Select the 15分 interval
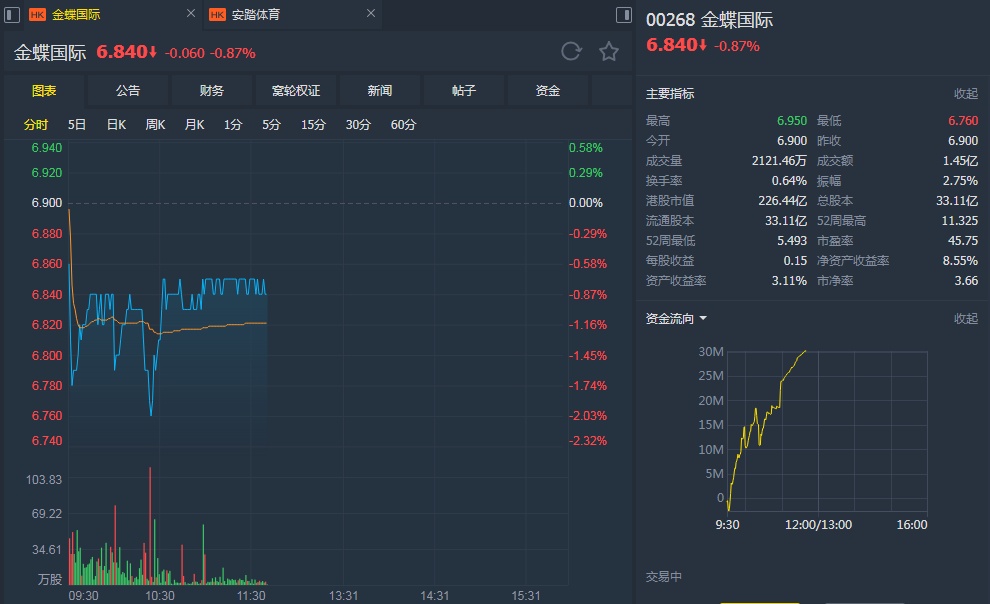990x604 pixels. click(x=313, y=124)
